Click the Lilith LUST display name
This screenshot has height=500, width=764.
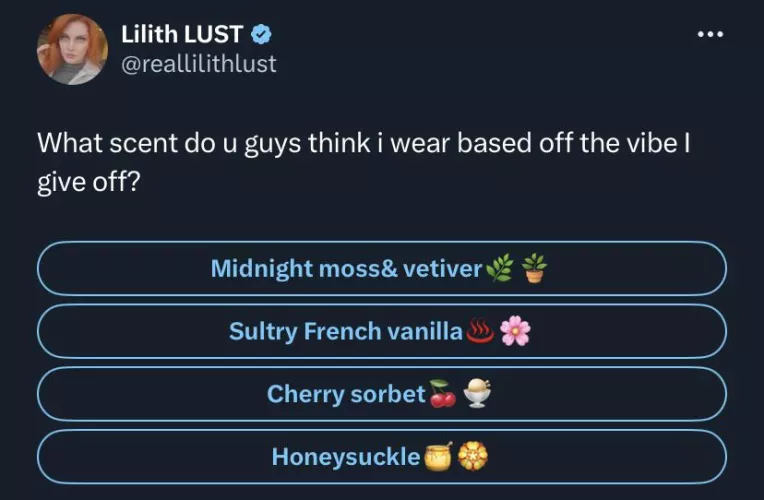click(182, 35)
